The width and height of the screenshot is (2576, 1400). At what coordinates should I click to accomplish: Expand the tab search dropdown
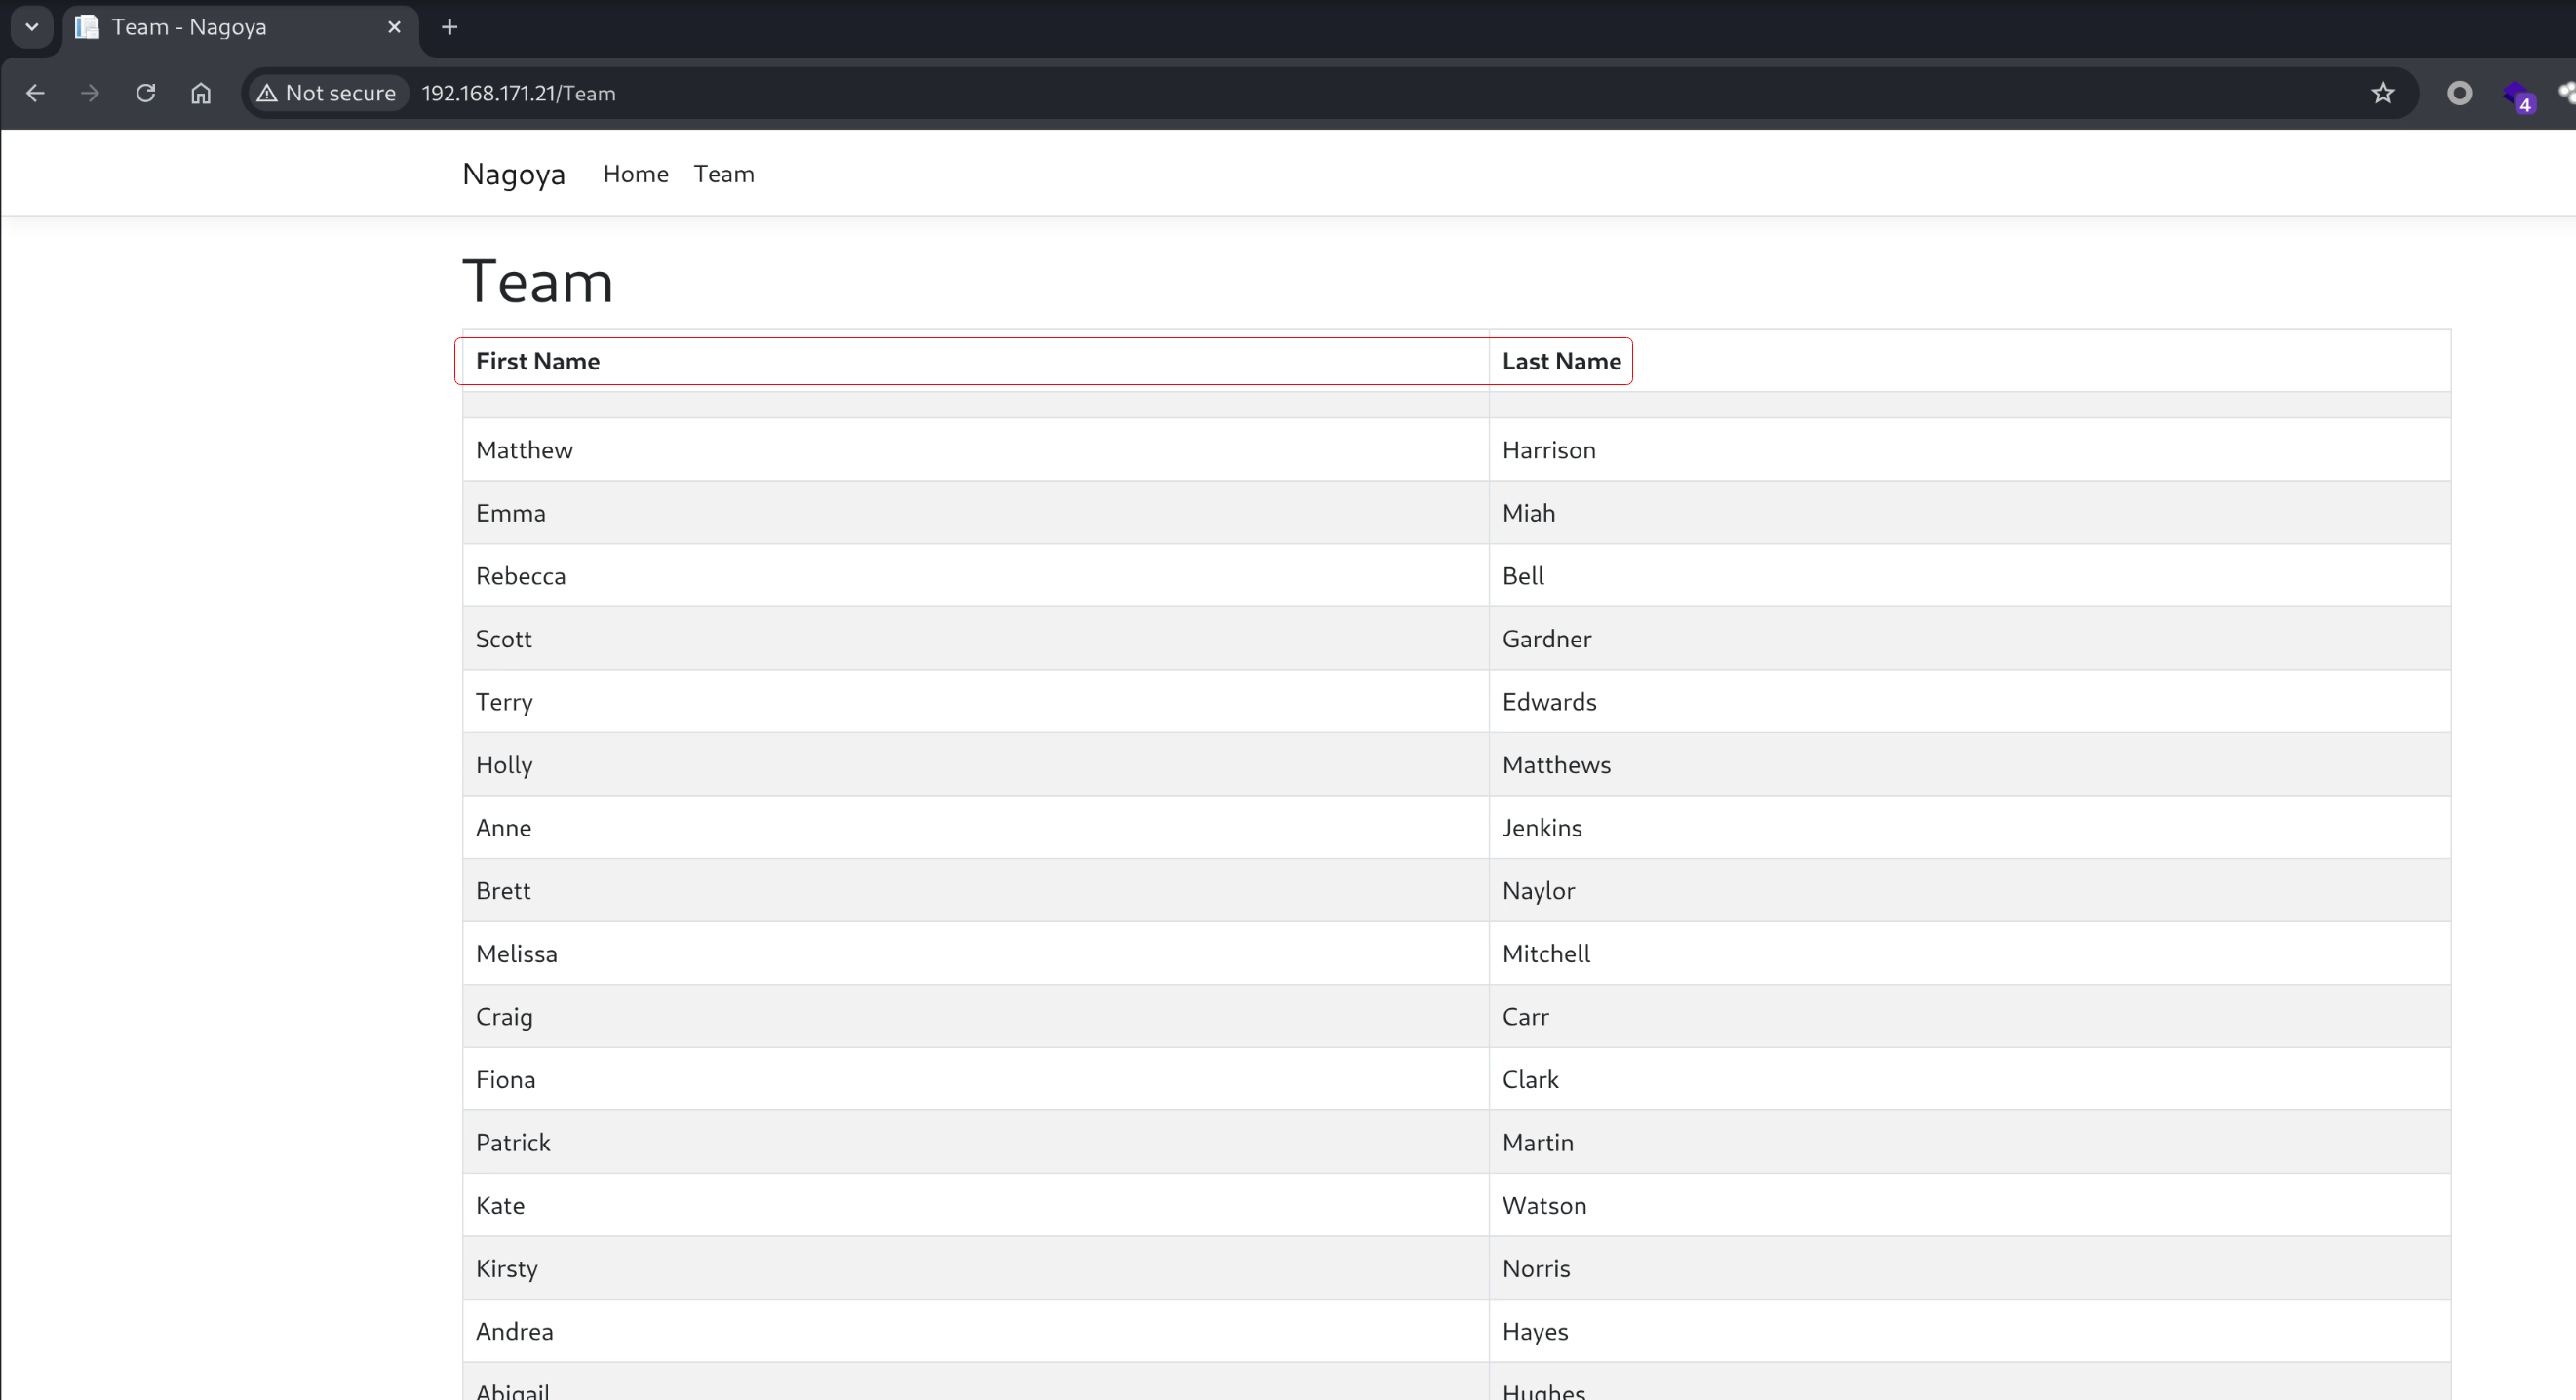(32, 27)
